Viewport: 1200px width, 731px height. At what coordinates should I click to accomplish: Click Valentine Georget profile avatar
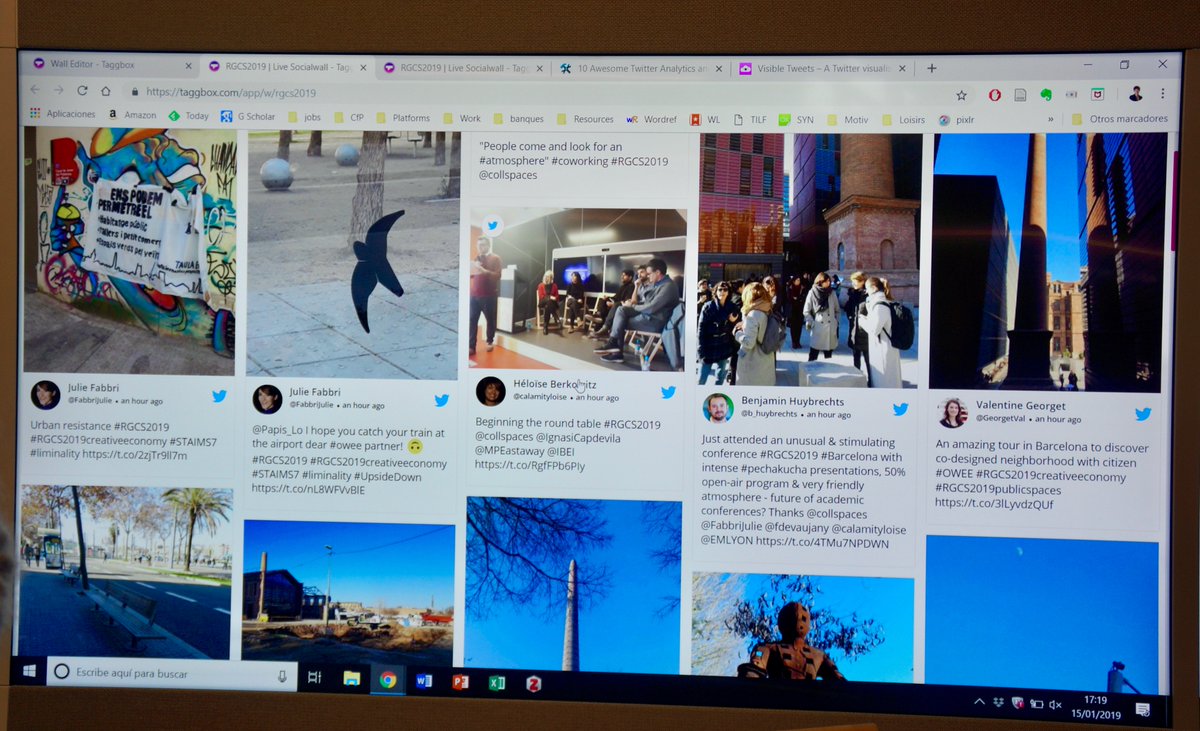(x=953, y=412)
